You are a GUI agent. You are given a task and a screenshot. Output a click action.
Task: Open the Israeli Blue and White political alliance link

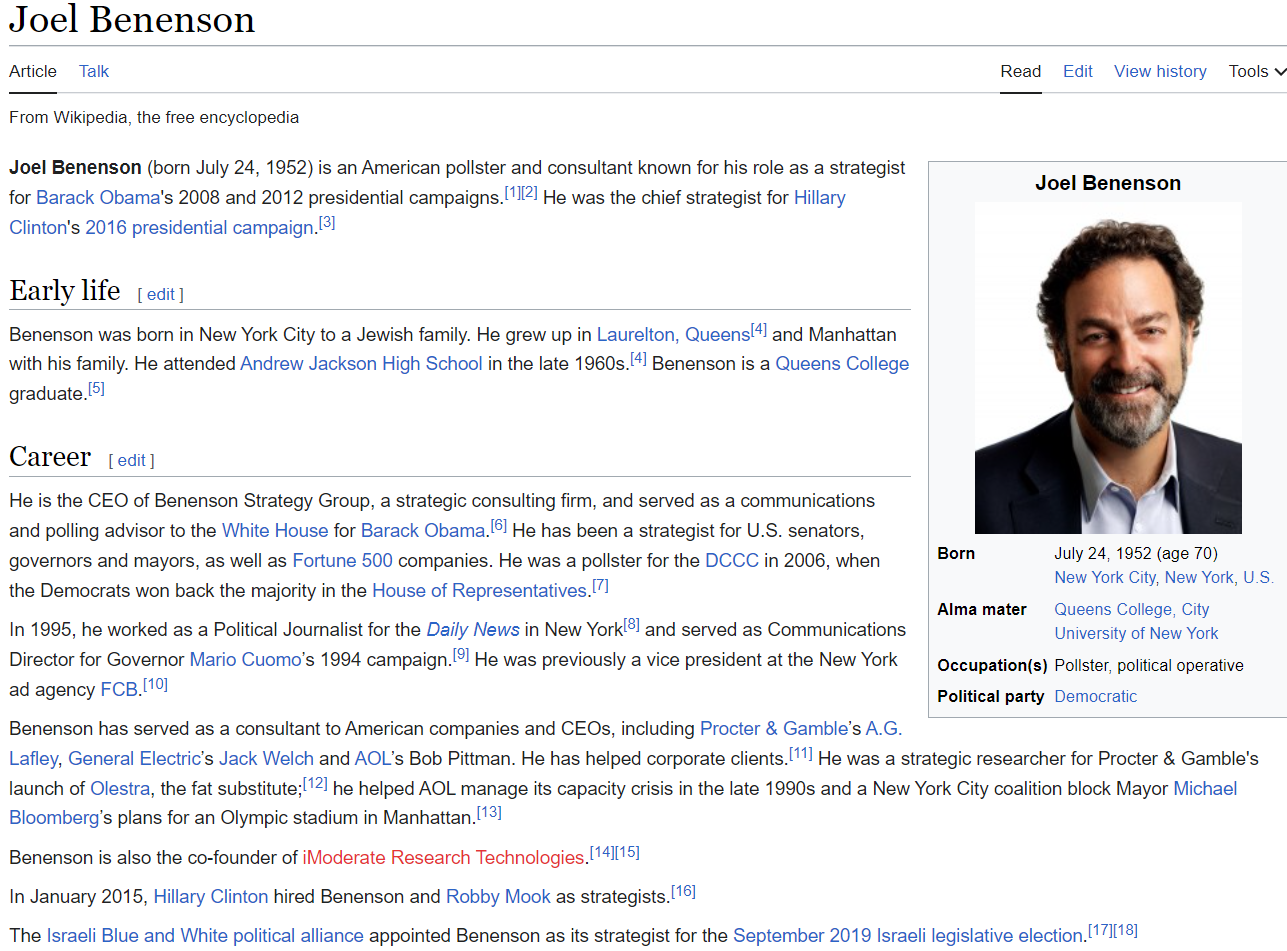click(x=205, y=936)
